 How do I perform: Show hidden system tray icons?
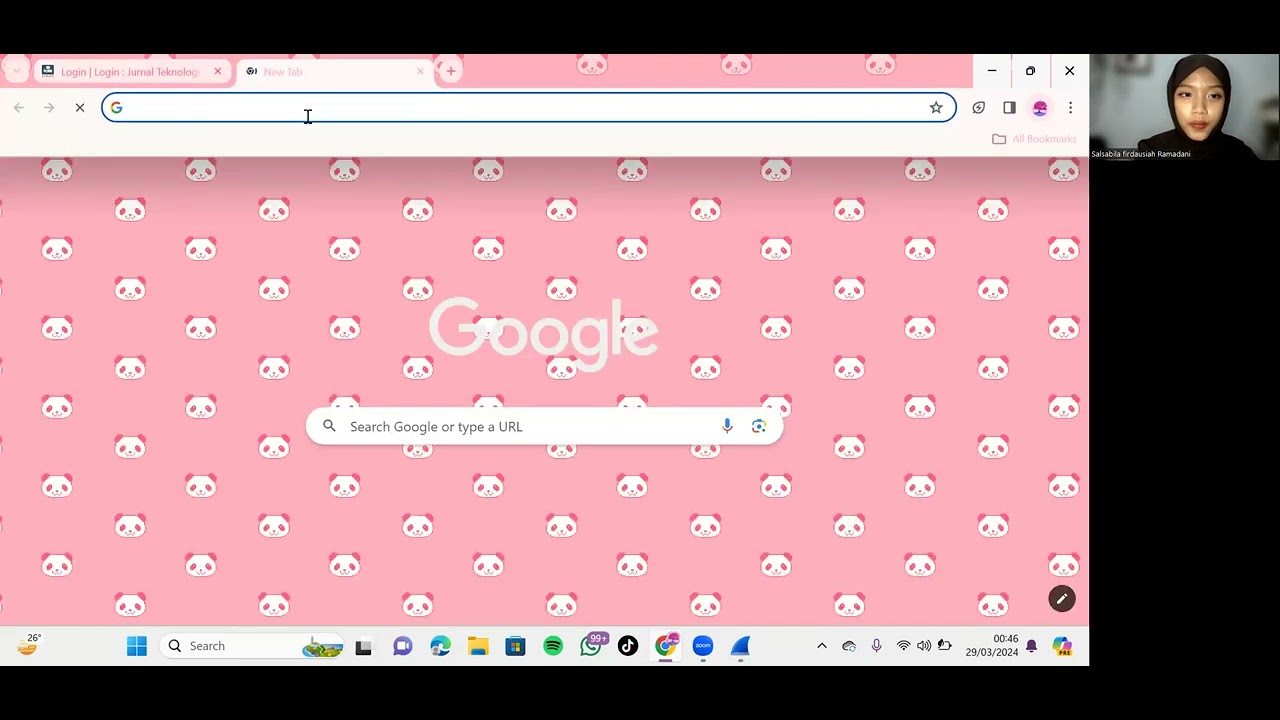point(822,646)
